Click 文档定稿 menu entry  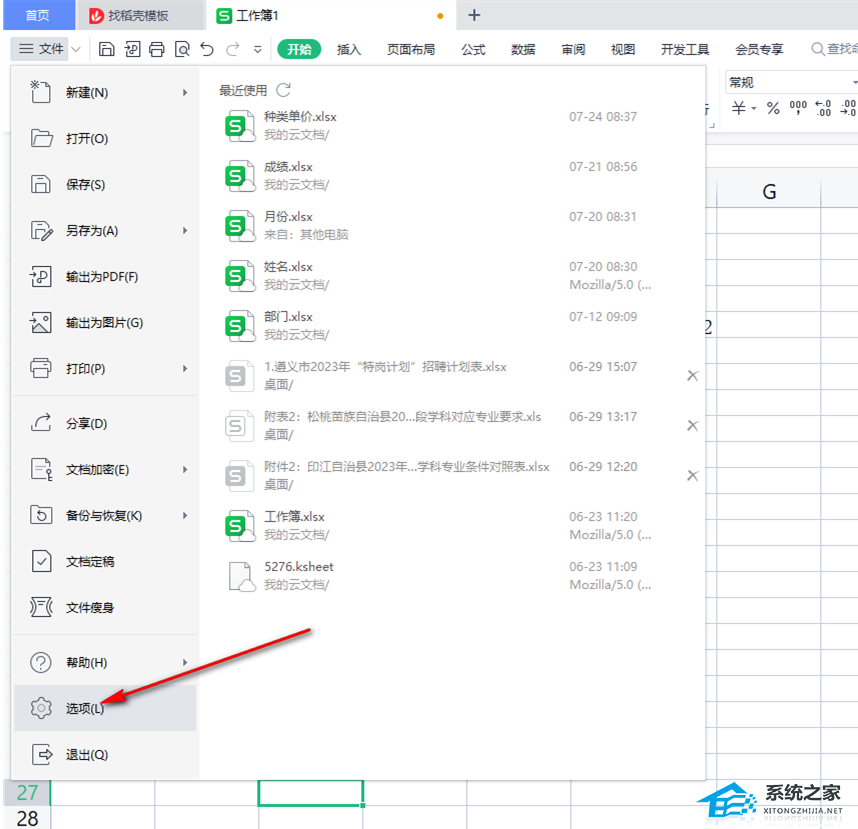click(x=105, y=561)
